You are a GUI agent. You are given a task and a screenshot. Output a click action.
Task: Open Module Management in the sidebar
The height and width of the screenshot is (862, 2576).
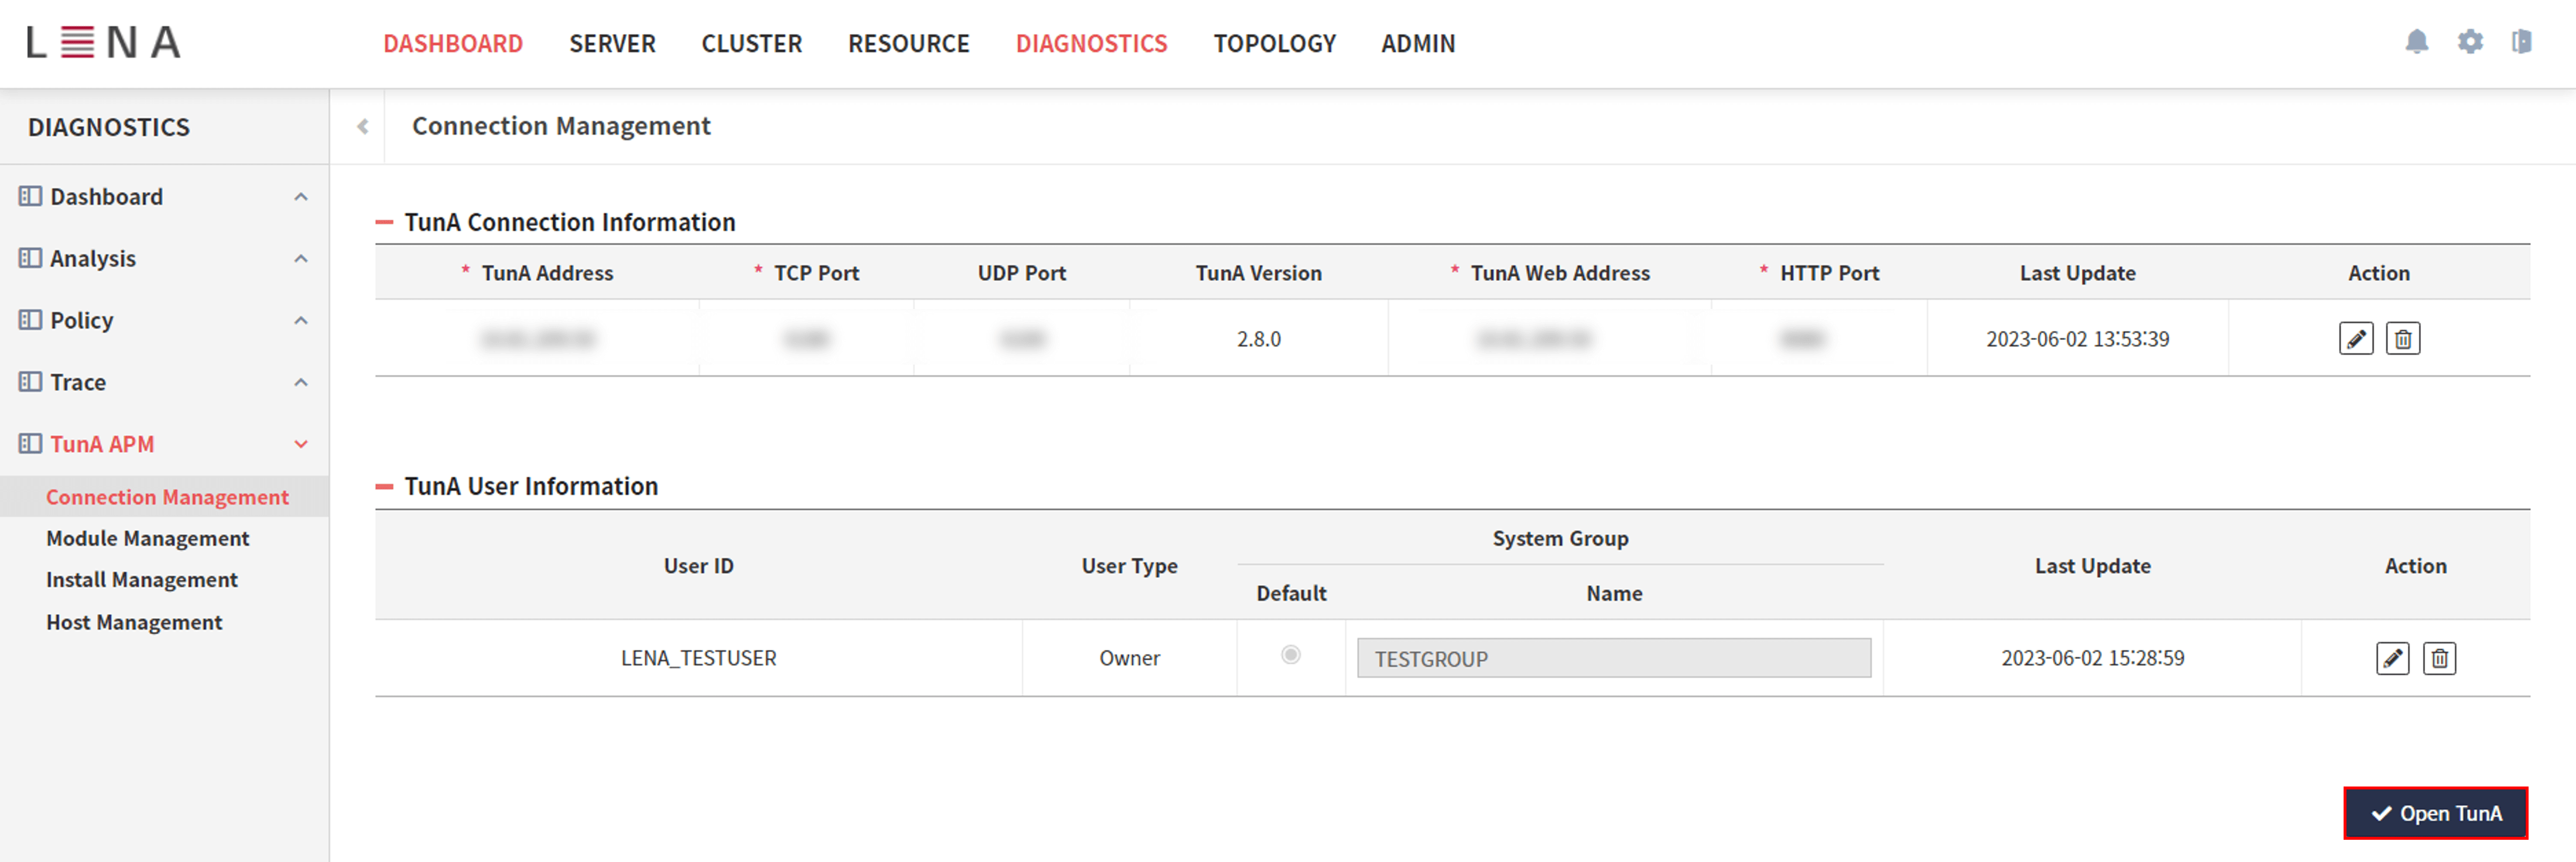pyautogui.click(x=147, y=538)
